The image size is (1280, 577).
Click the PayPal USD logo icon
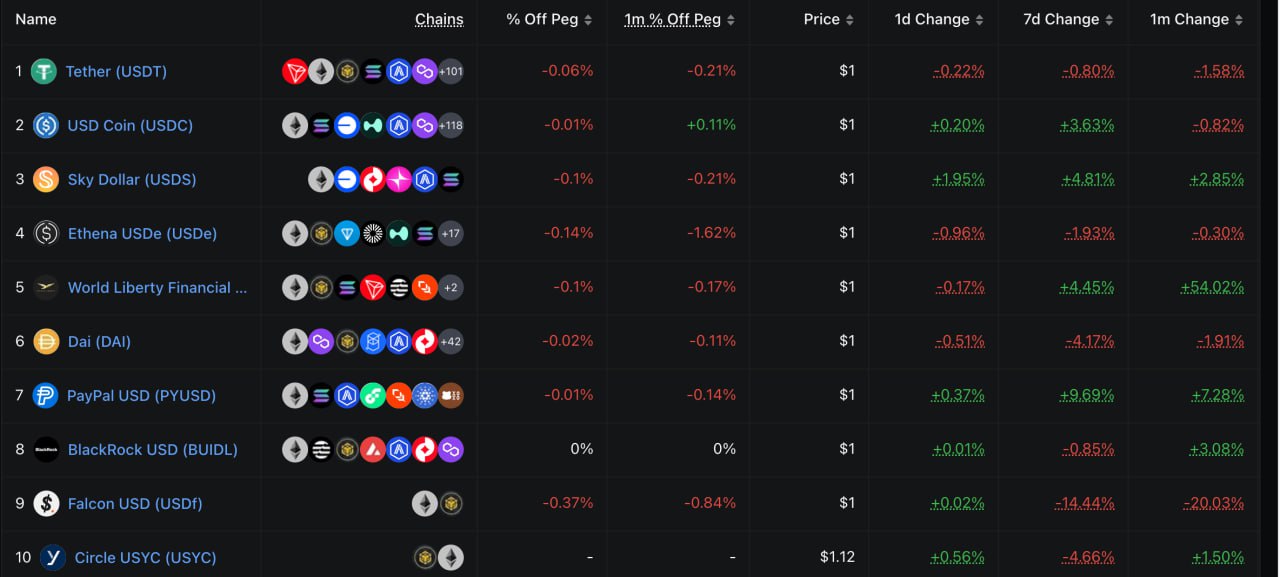[45, 395]
